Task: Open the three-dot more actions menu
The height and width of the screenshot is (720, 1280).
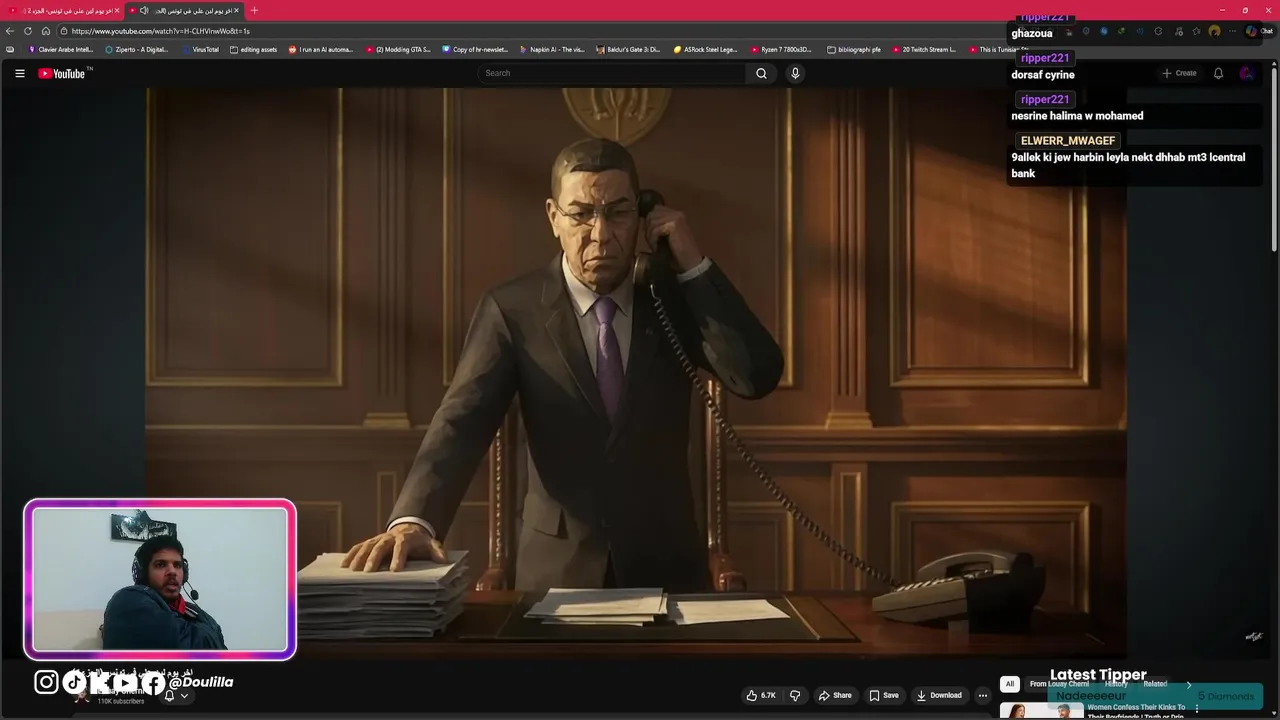Action: [x=983, y=695]
